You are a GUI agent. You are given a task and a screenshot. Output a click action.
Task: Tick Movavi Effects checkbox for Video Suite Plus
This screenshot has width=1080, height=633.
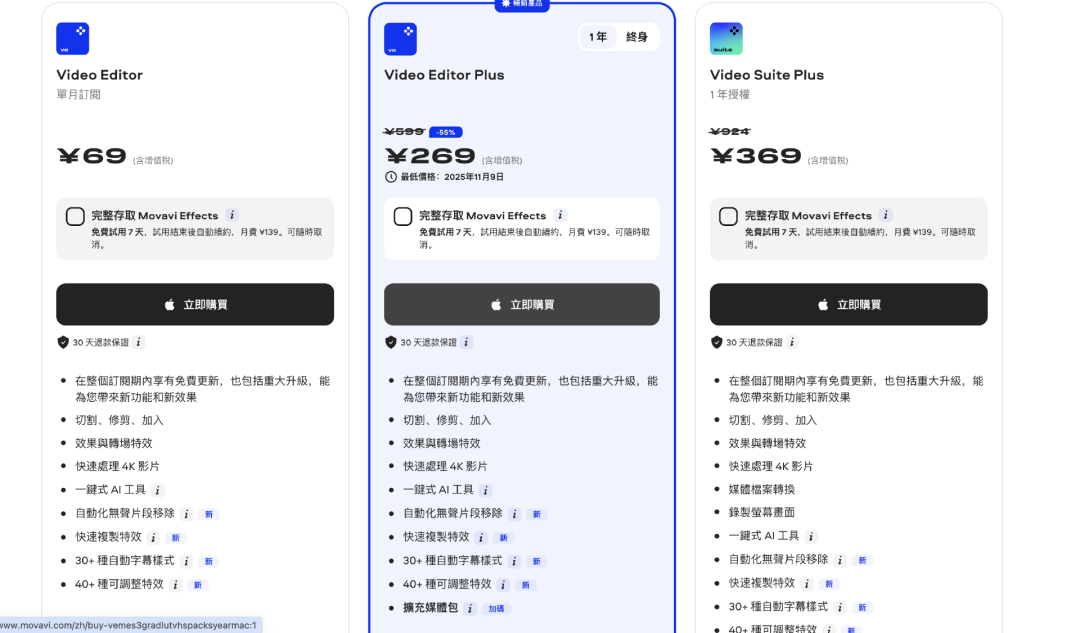click(728, 216)
